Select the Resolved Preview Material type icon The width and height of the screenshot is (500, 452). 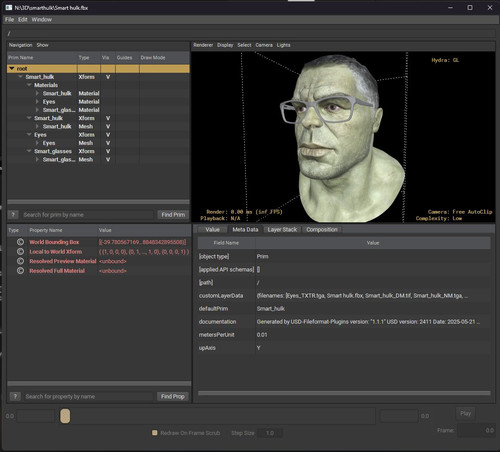[x=20, y=261]
